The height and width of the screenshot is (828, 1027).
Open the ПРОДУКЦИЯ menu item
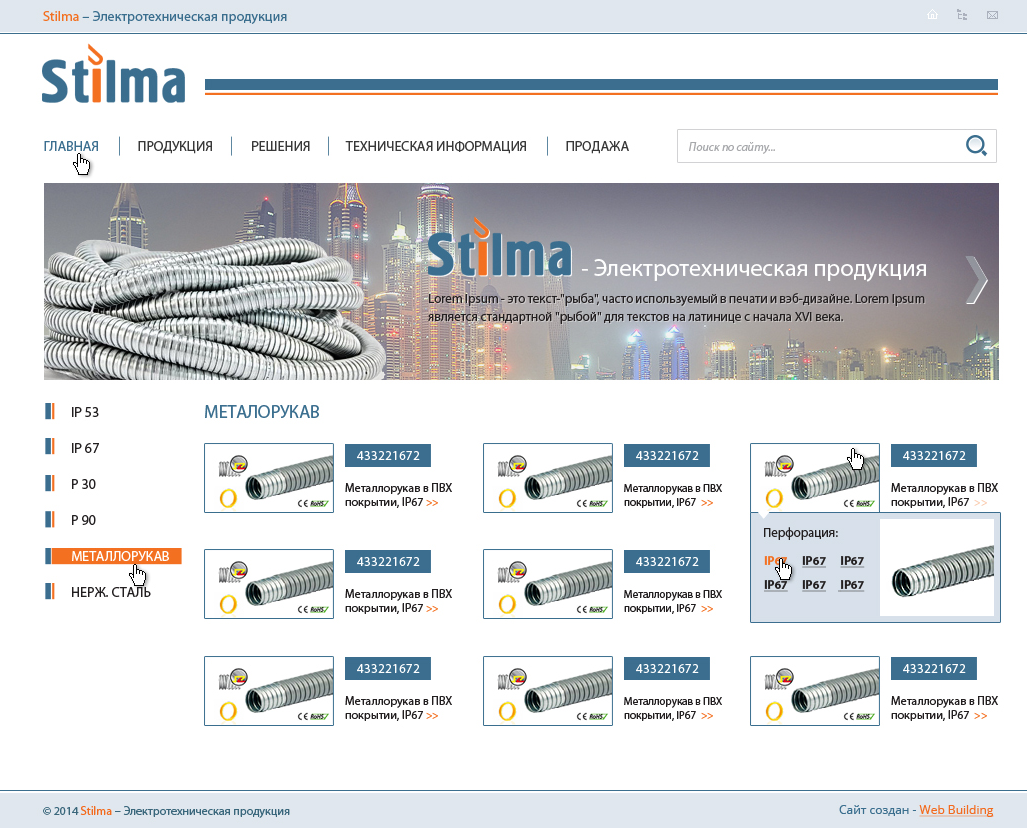(175, 146)
